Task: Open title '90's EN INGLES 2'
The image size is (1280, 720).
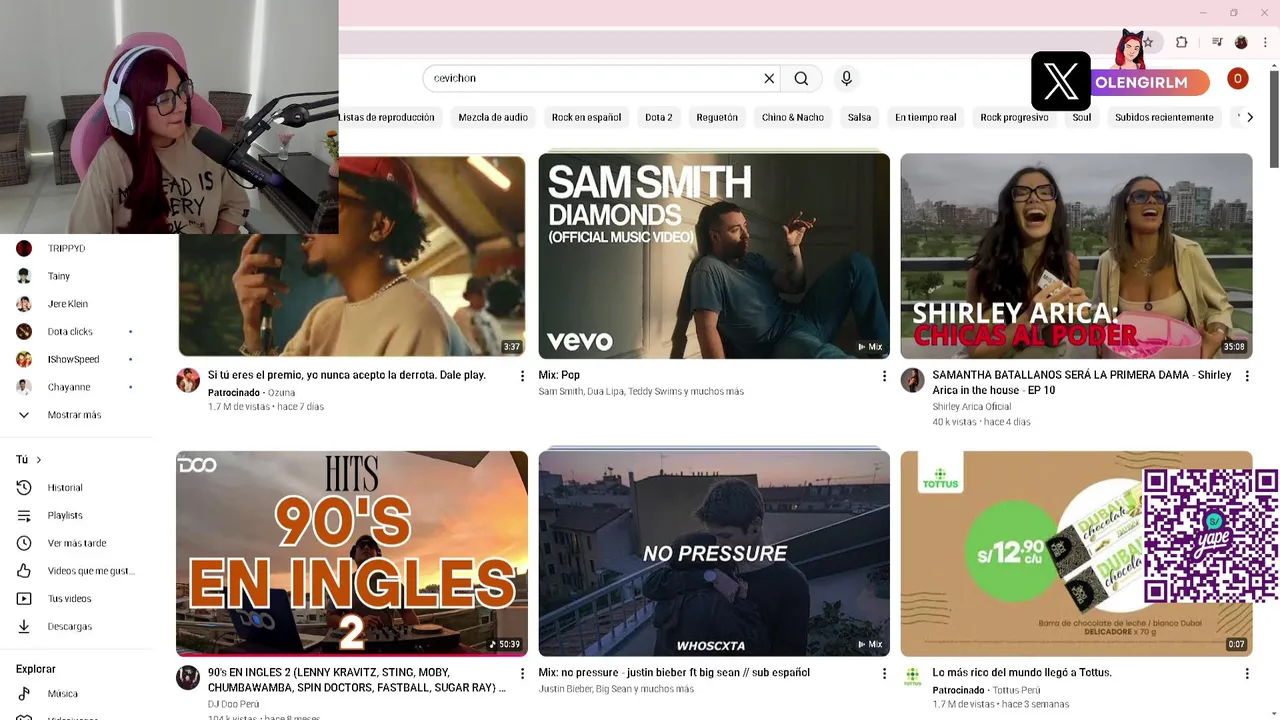Action: pyautogui.click(x=357, y=680)
